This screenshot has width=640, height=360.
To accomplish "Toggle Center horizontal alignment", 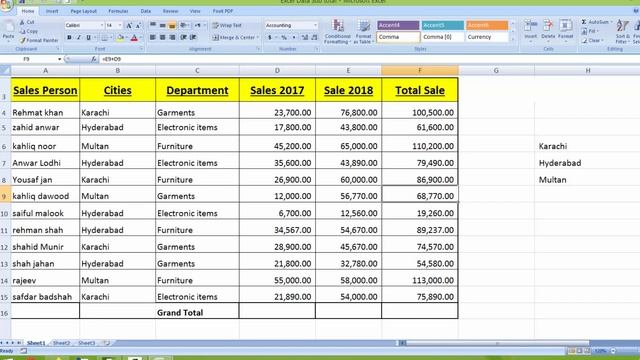I will (162, 37).
